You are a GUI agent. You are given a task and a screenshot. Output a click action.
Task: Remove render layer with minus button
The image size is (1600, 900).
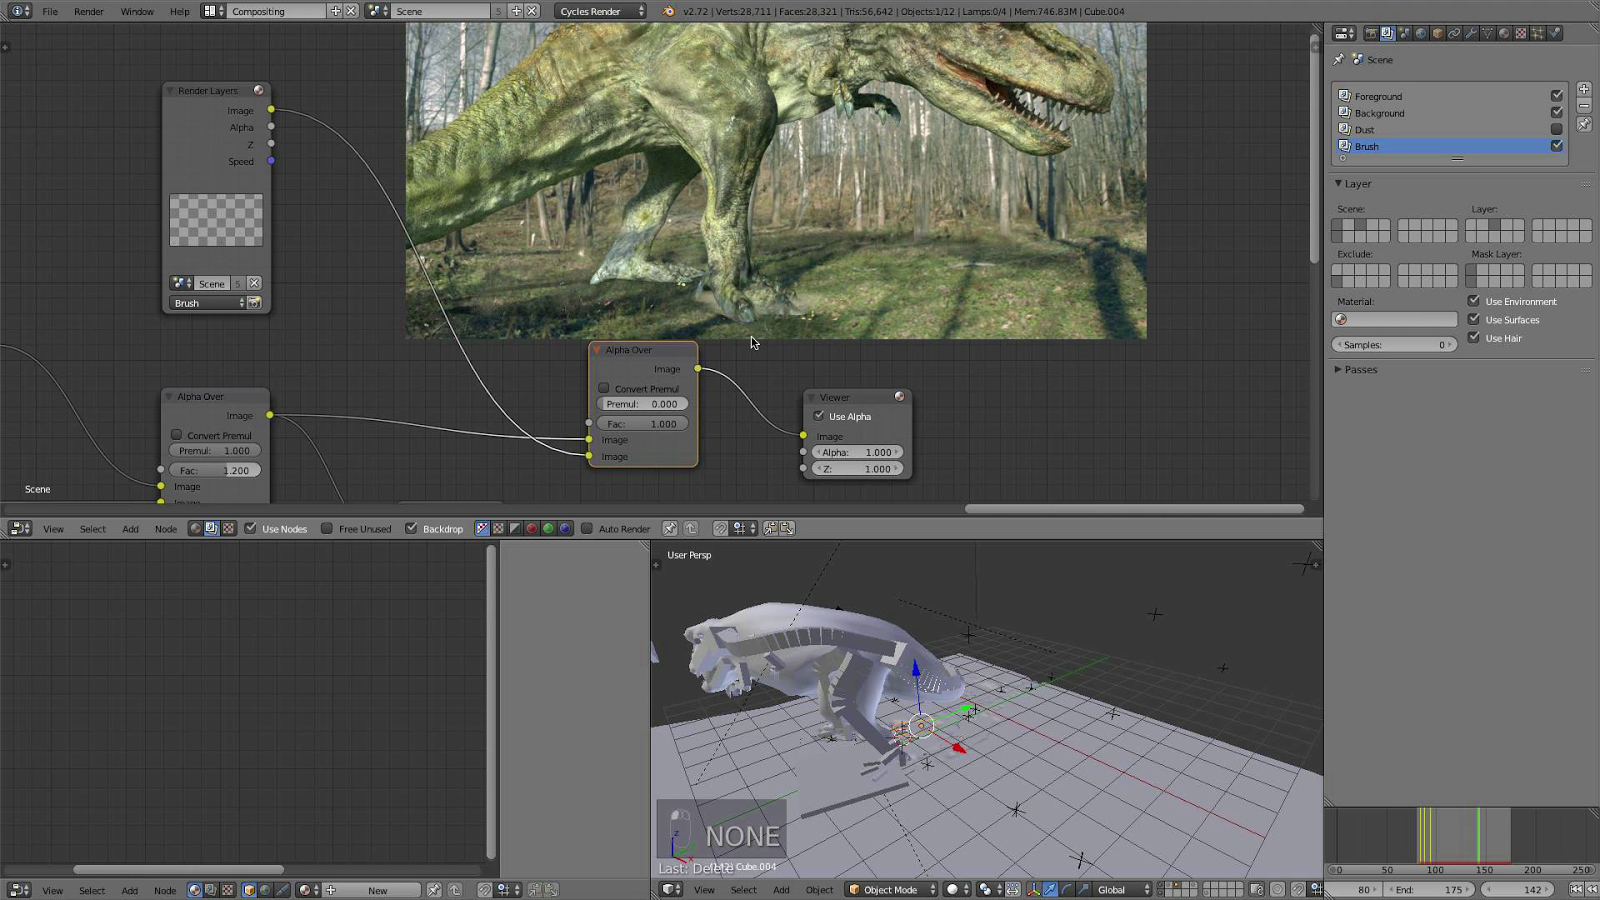coord(1584,106)
